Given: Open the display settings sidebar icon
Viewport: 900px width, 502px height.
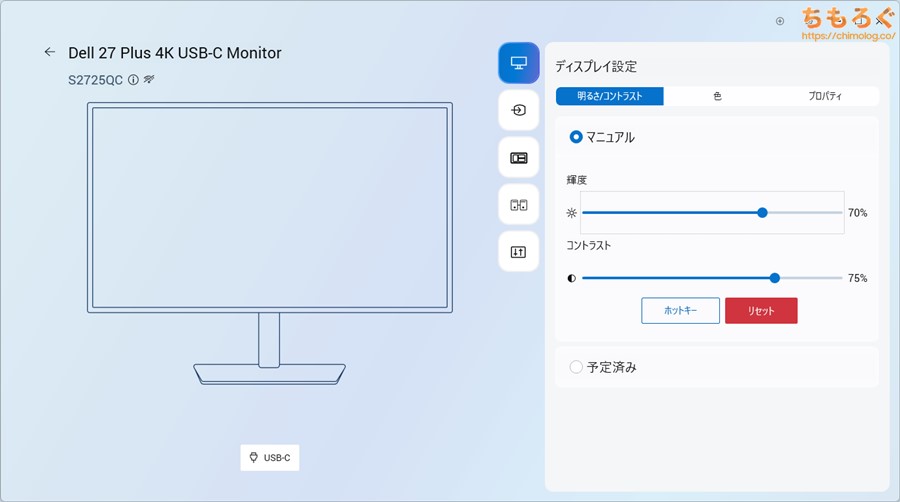Looking at the screenshot, I should pyautogui.click(x=518, y=63).
